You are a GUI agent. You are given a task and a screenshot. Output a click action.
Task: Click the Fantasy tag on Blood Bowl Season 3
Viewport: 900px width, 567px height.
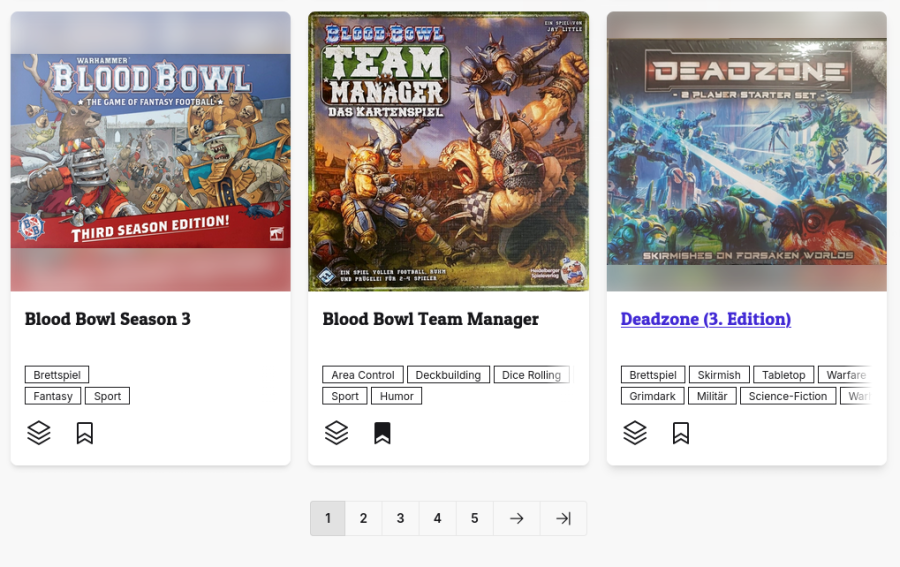(53, 396)
